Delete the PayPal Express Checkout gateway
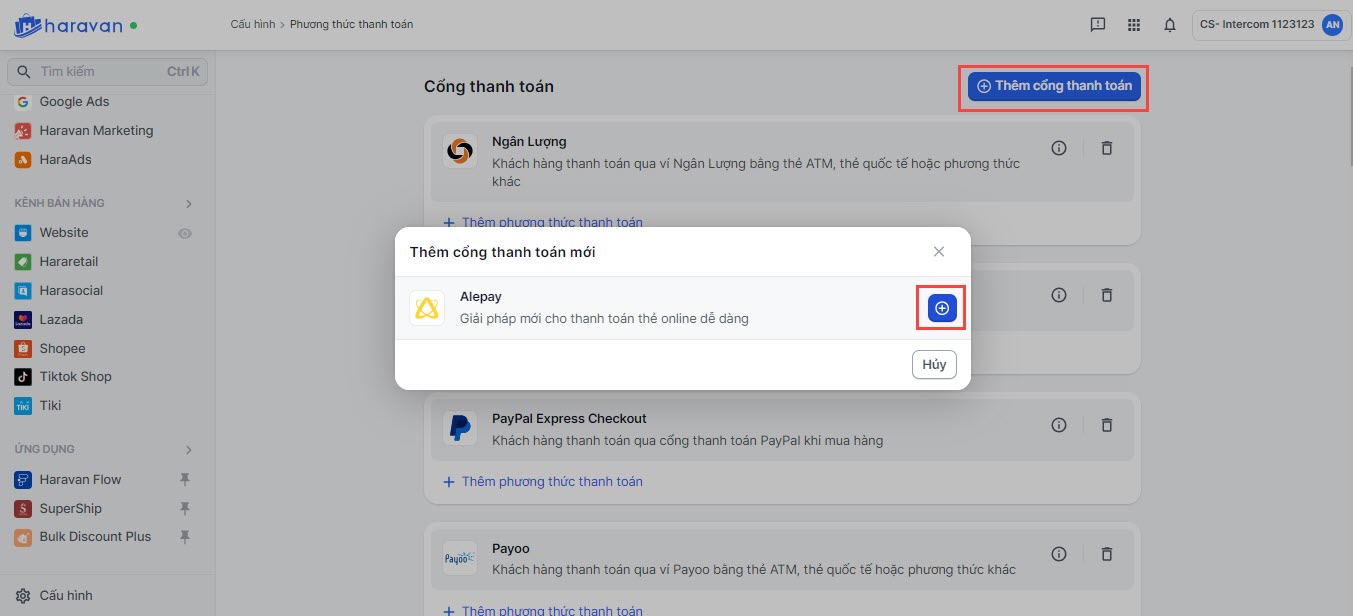The image size is (1353, 616). (x=1107, y=425)
